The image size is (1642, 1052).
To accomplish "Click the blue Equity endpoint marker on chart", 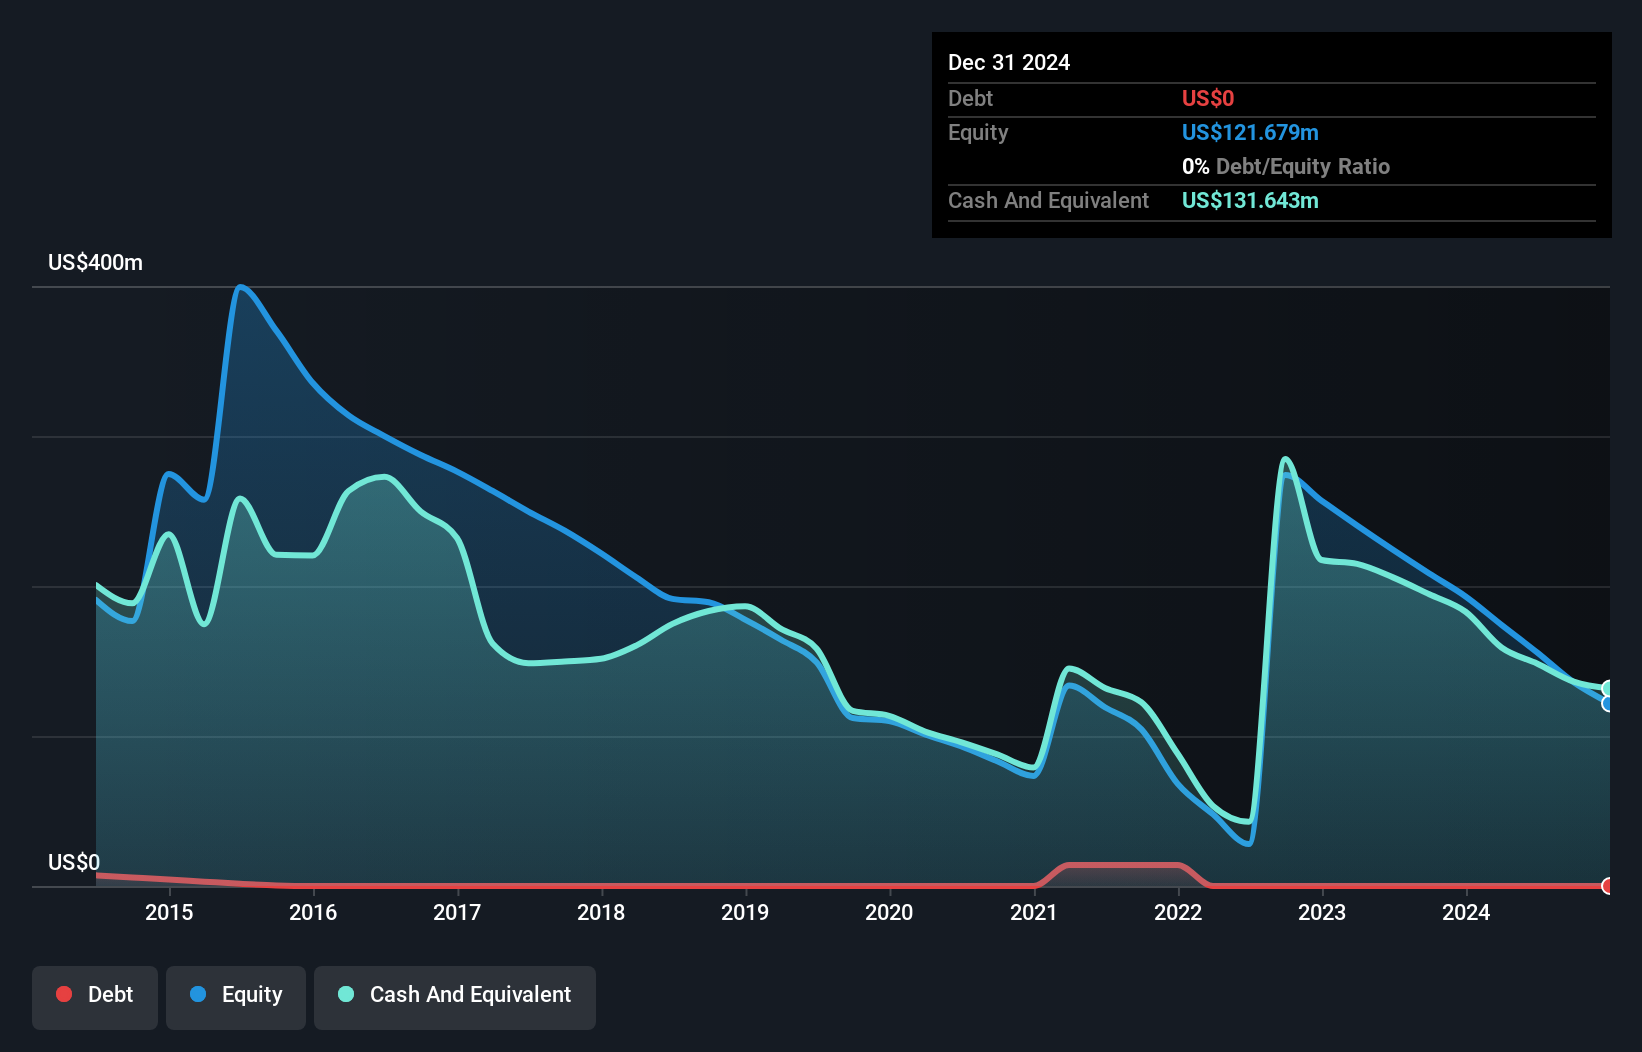I will coord(1608,704).
